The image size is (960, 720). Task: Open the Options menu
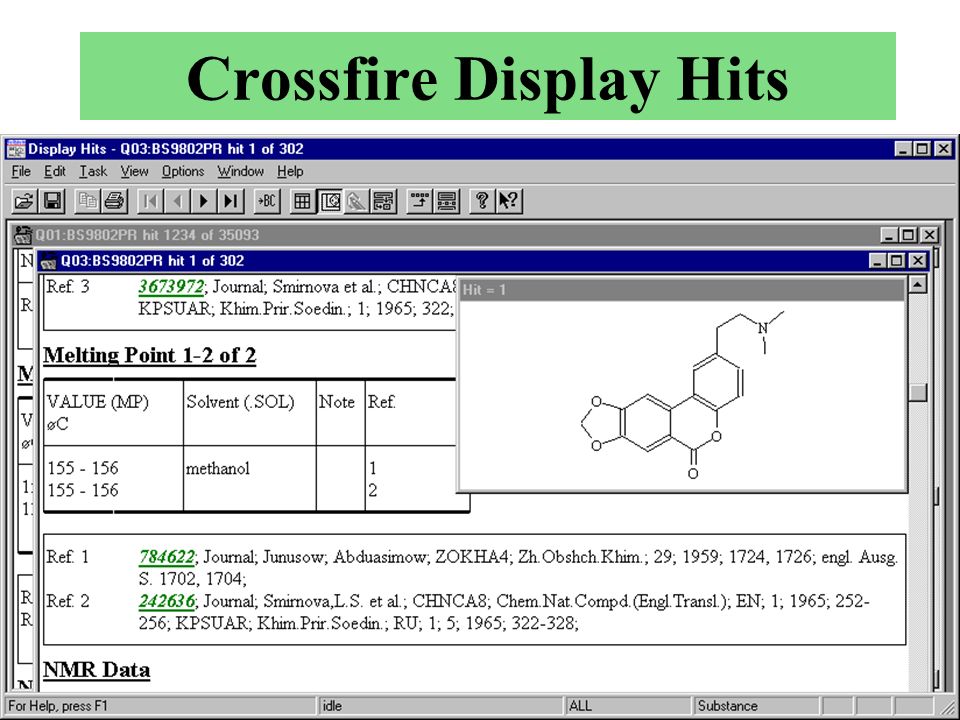182,171
